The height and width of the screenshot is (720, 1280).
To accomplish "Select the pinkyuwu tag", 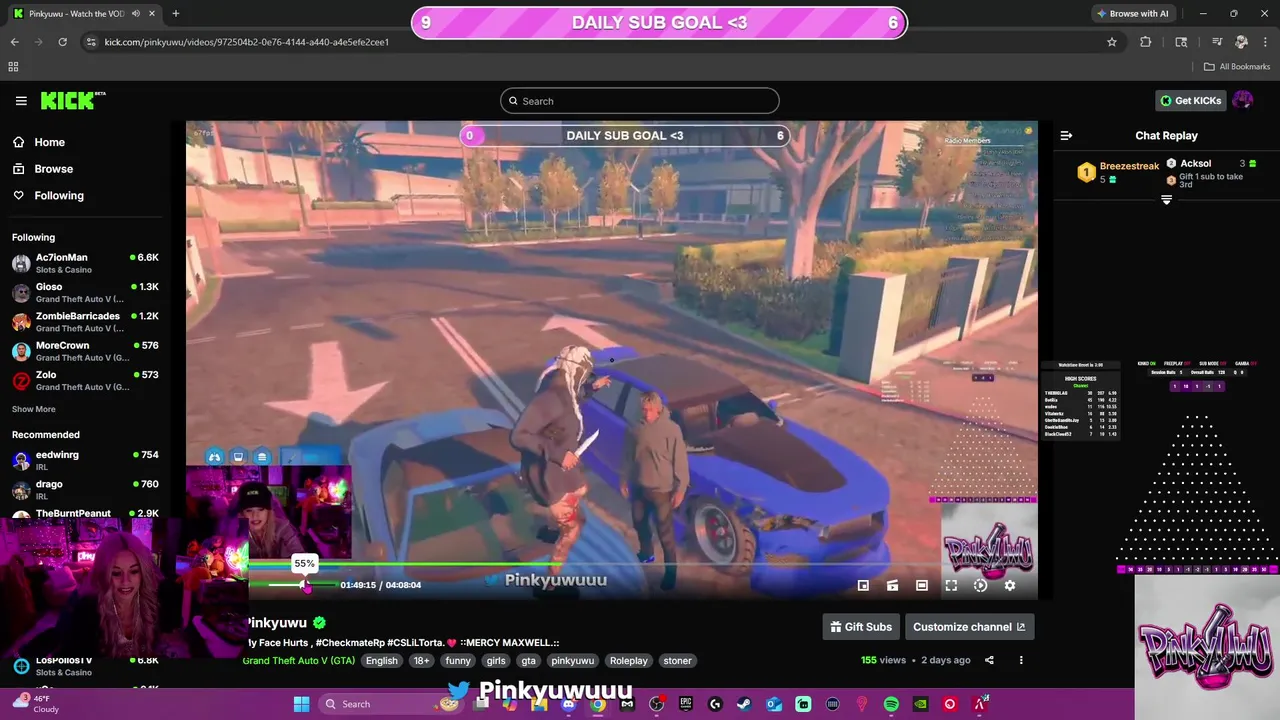I will (x=573, y=661).
